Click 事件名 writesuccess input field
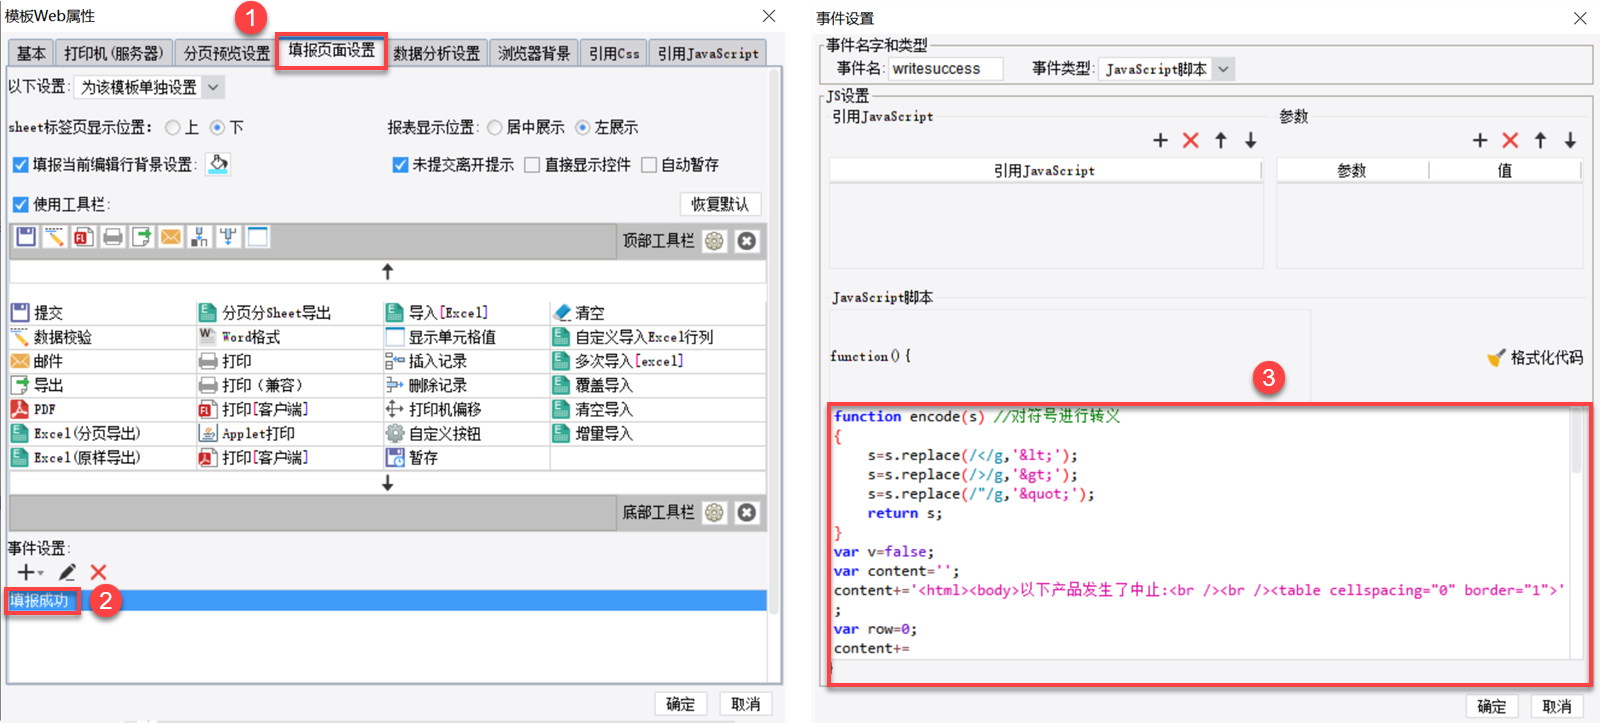Viewport: 1600px width, 723px height. tap(946, 69)
